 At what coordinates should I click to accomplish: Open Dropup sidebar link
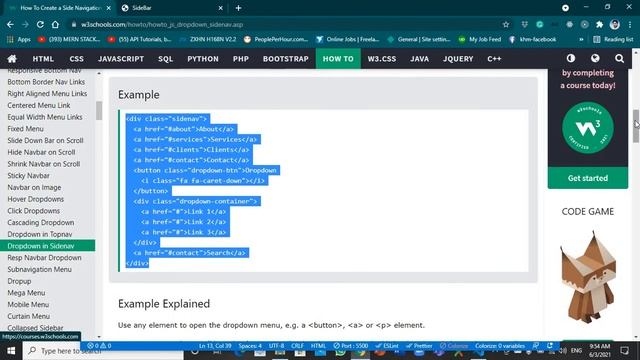point(19,282)
